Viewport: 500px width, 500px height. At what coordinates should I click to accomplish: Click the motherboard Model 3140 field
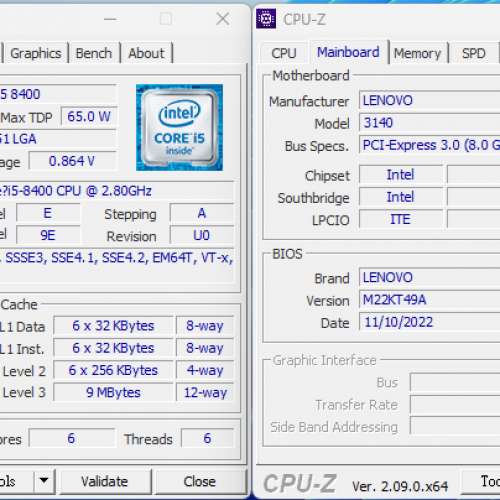429,123
